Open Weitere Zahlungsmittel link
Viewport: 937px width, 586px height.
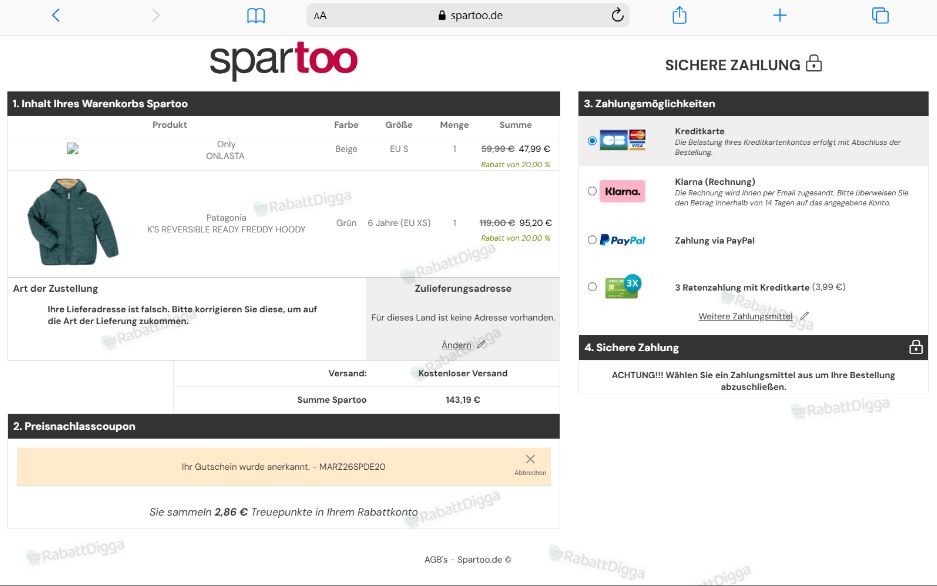745,316
